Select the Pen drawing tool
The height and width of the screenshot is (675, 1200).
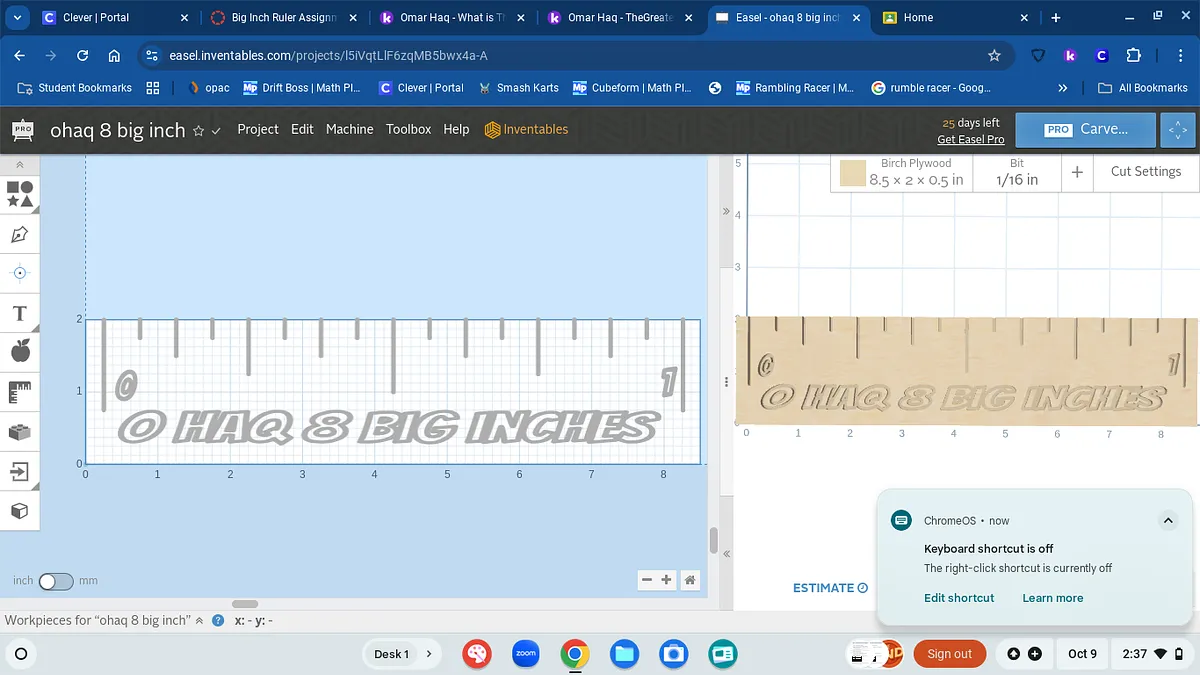click(20, 234)
